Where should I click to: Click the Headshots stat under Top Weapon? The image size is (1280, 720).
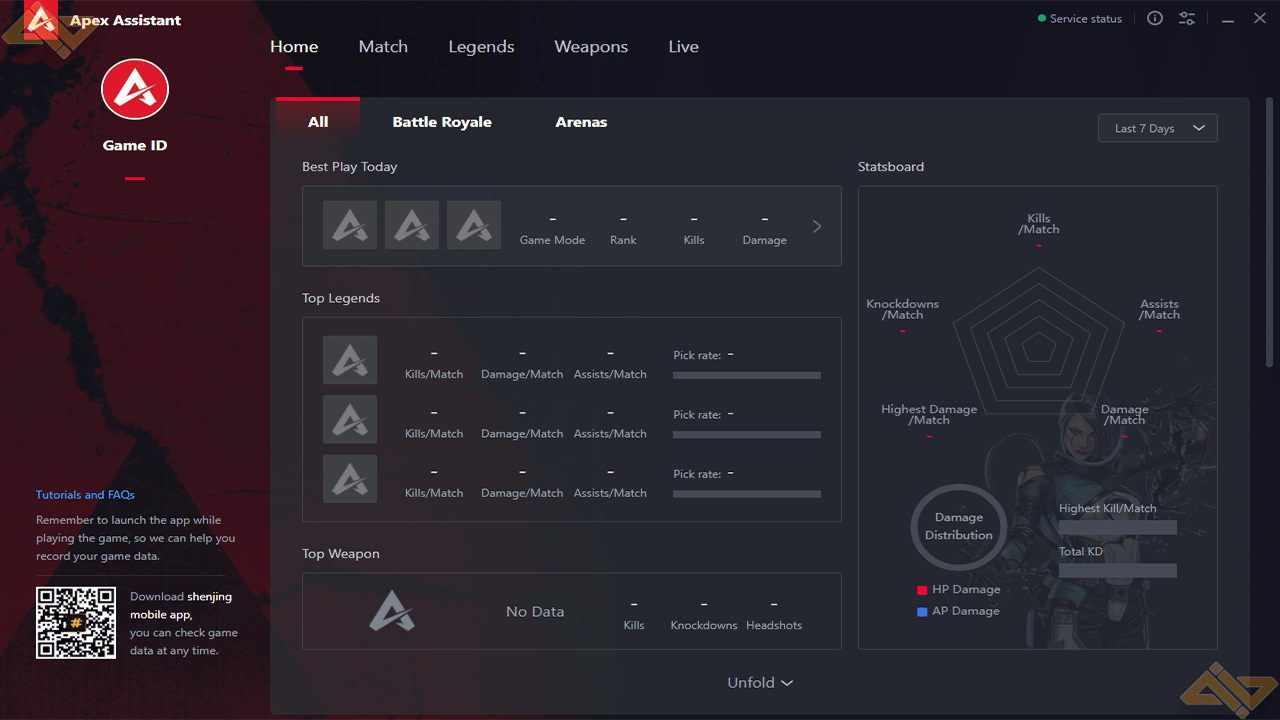pyautogui.click(x=774, y=614)
